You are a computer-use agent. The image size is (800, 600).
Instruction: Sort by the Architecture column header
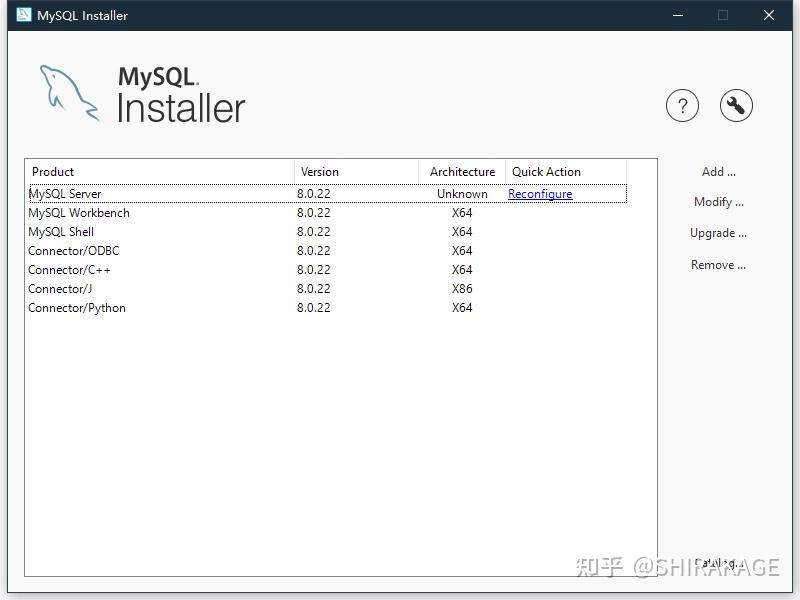coord(461,171)
